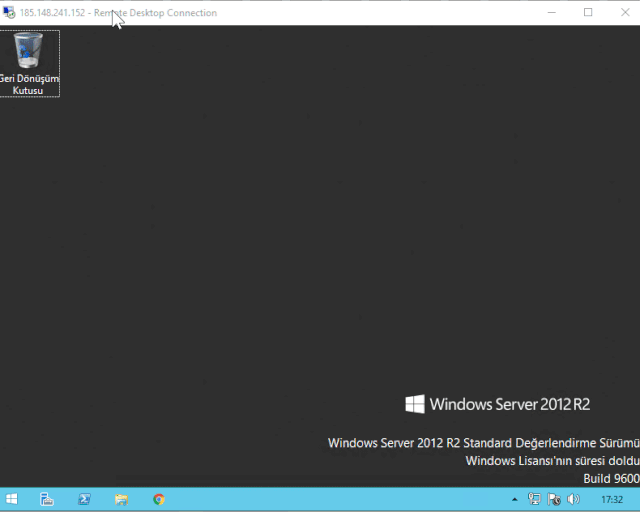Click the volume speaker tray icon
Viewport: 640px width, 512px height.
(573, 499)
